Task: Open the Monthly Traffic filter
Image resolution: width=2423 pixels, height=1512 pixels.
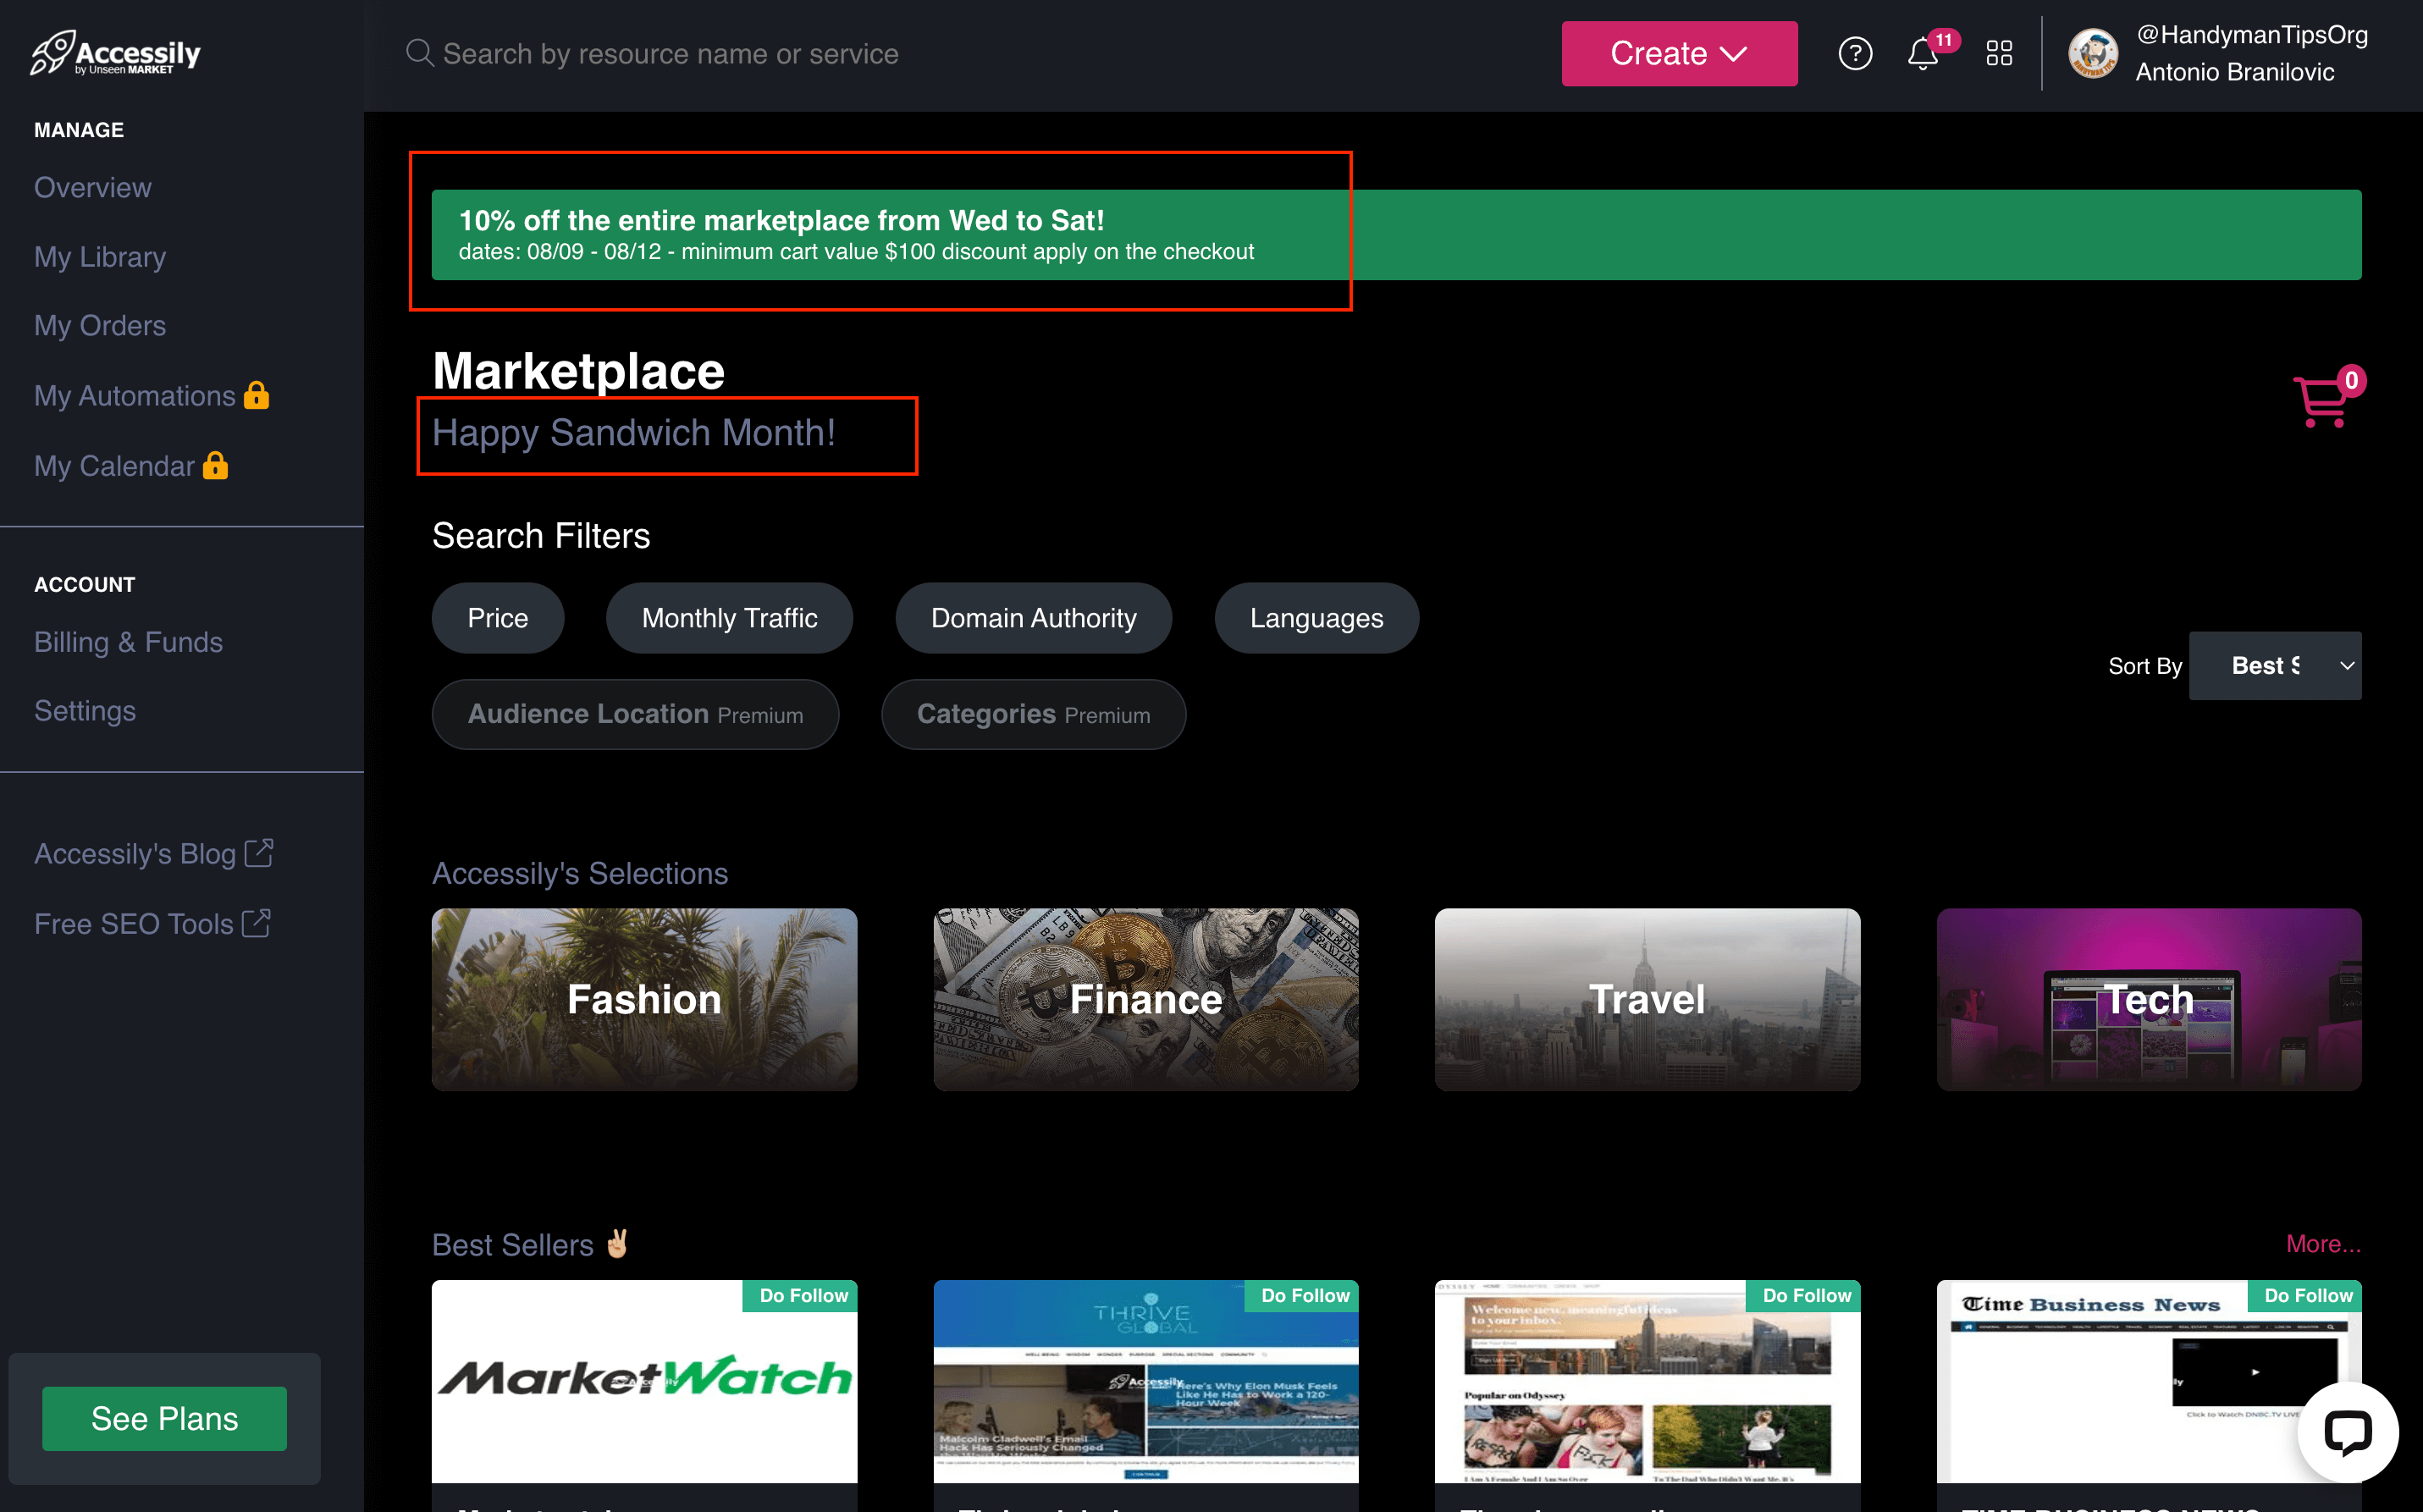Action: [729, 618]
